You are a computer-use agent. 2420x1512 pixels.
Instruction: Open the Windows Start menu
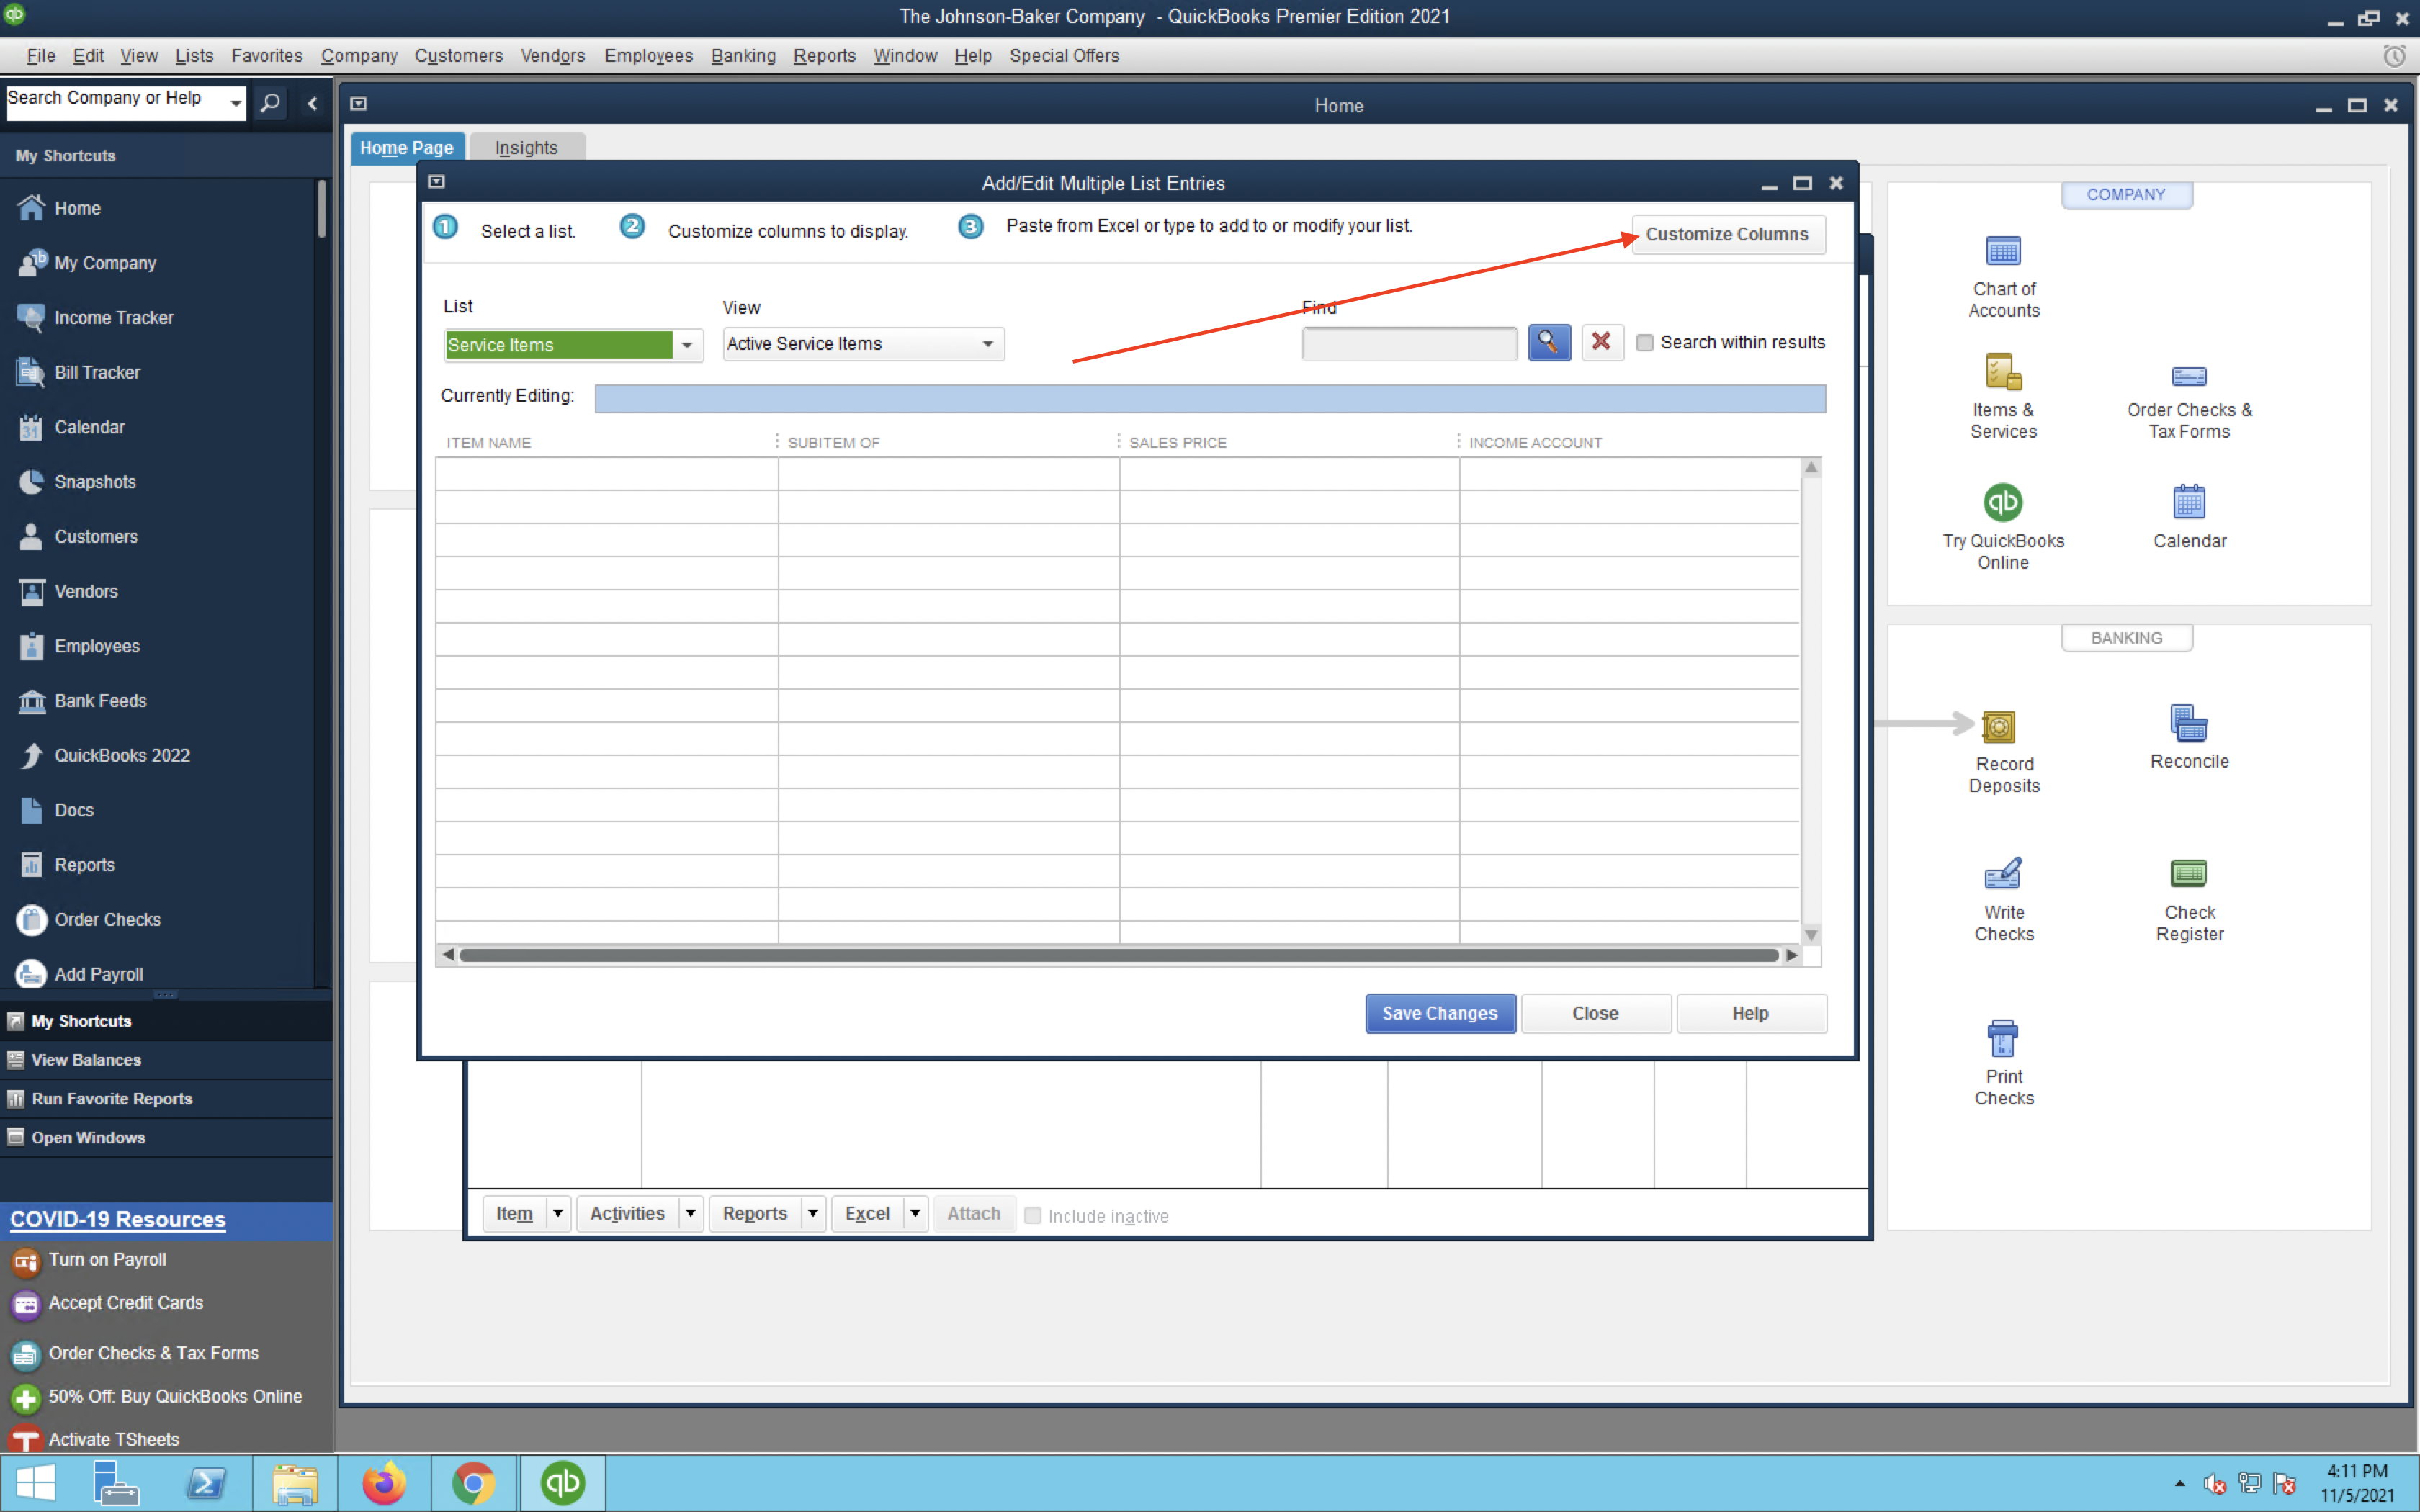click(36, 1483)
